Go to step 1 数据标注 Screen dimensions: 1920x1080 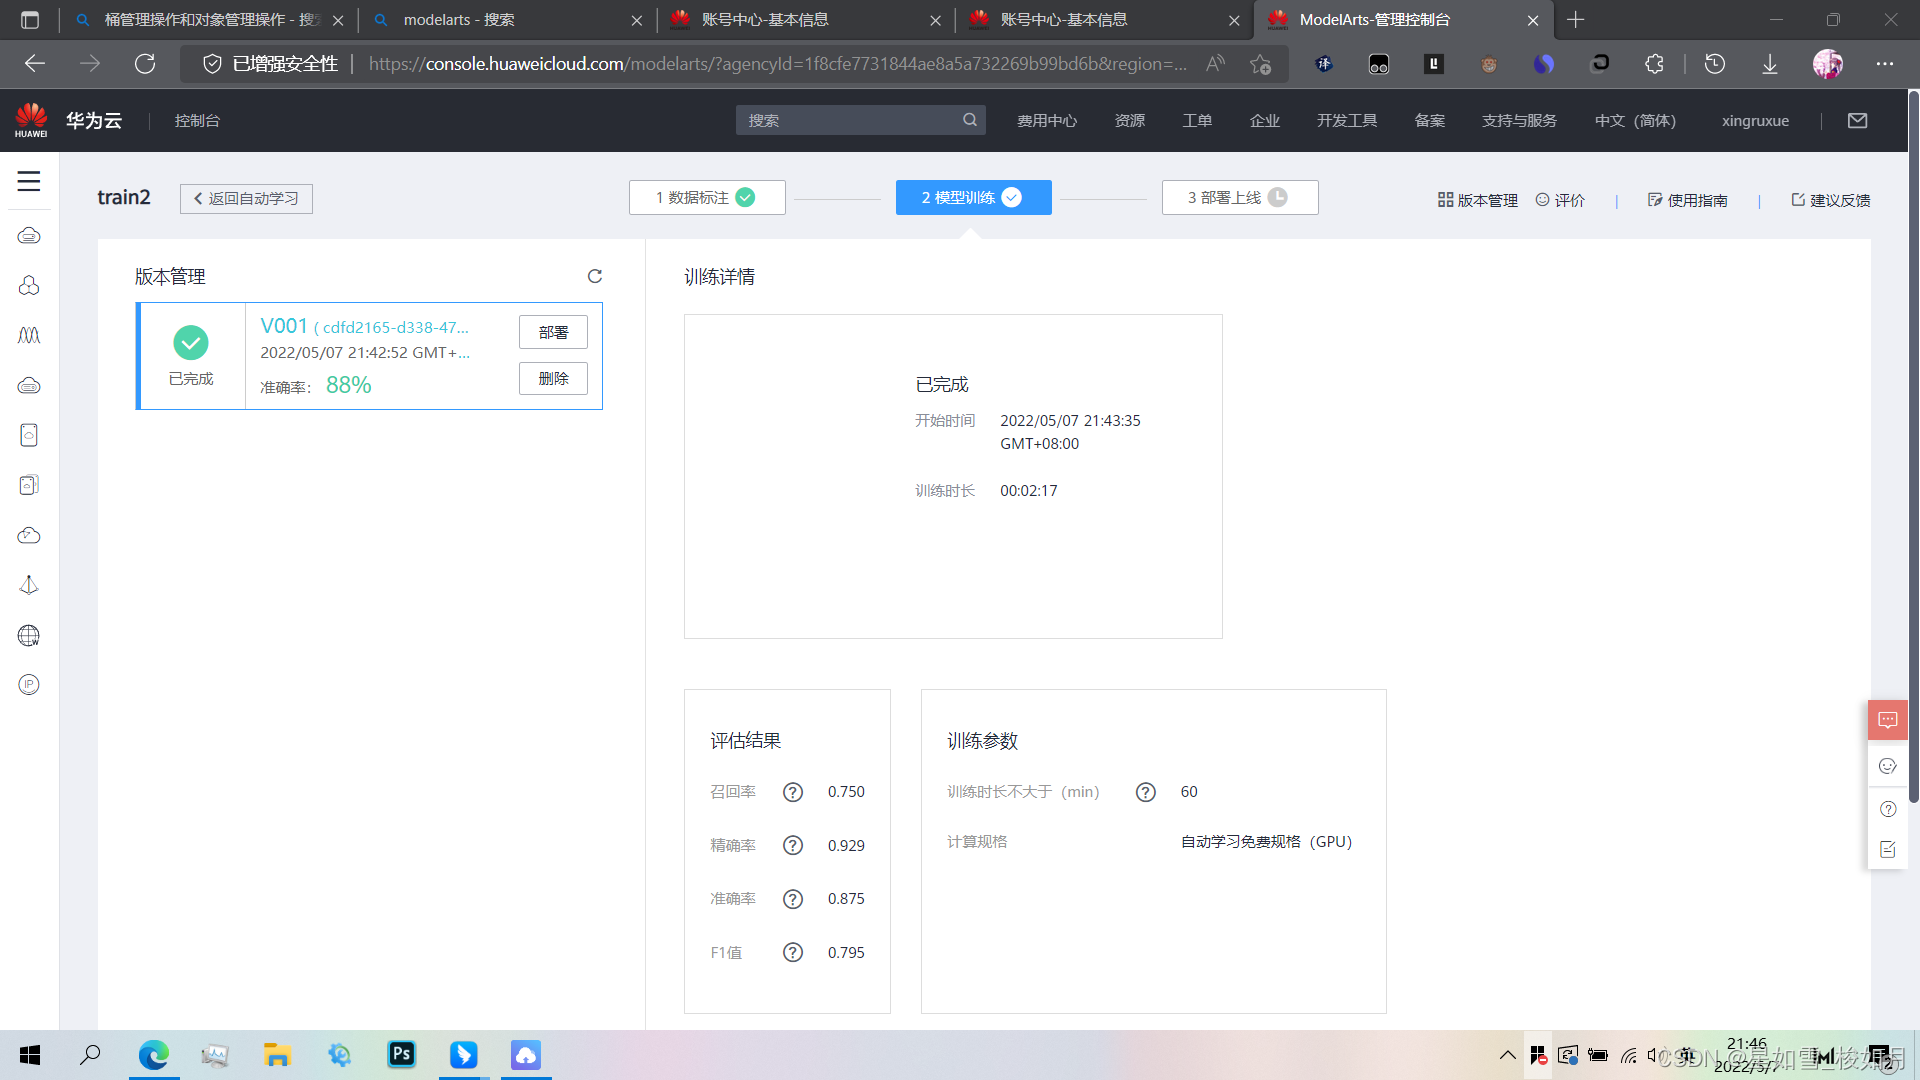[707, 198]
